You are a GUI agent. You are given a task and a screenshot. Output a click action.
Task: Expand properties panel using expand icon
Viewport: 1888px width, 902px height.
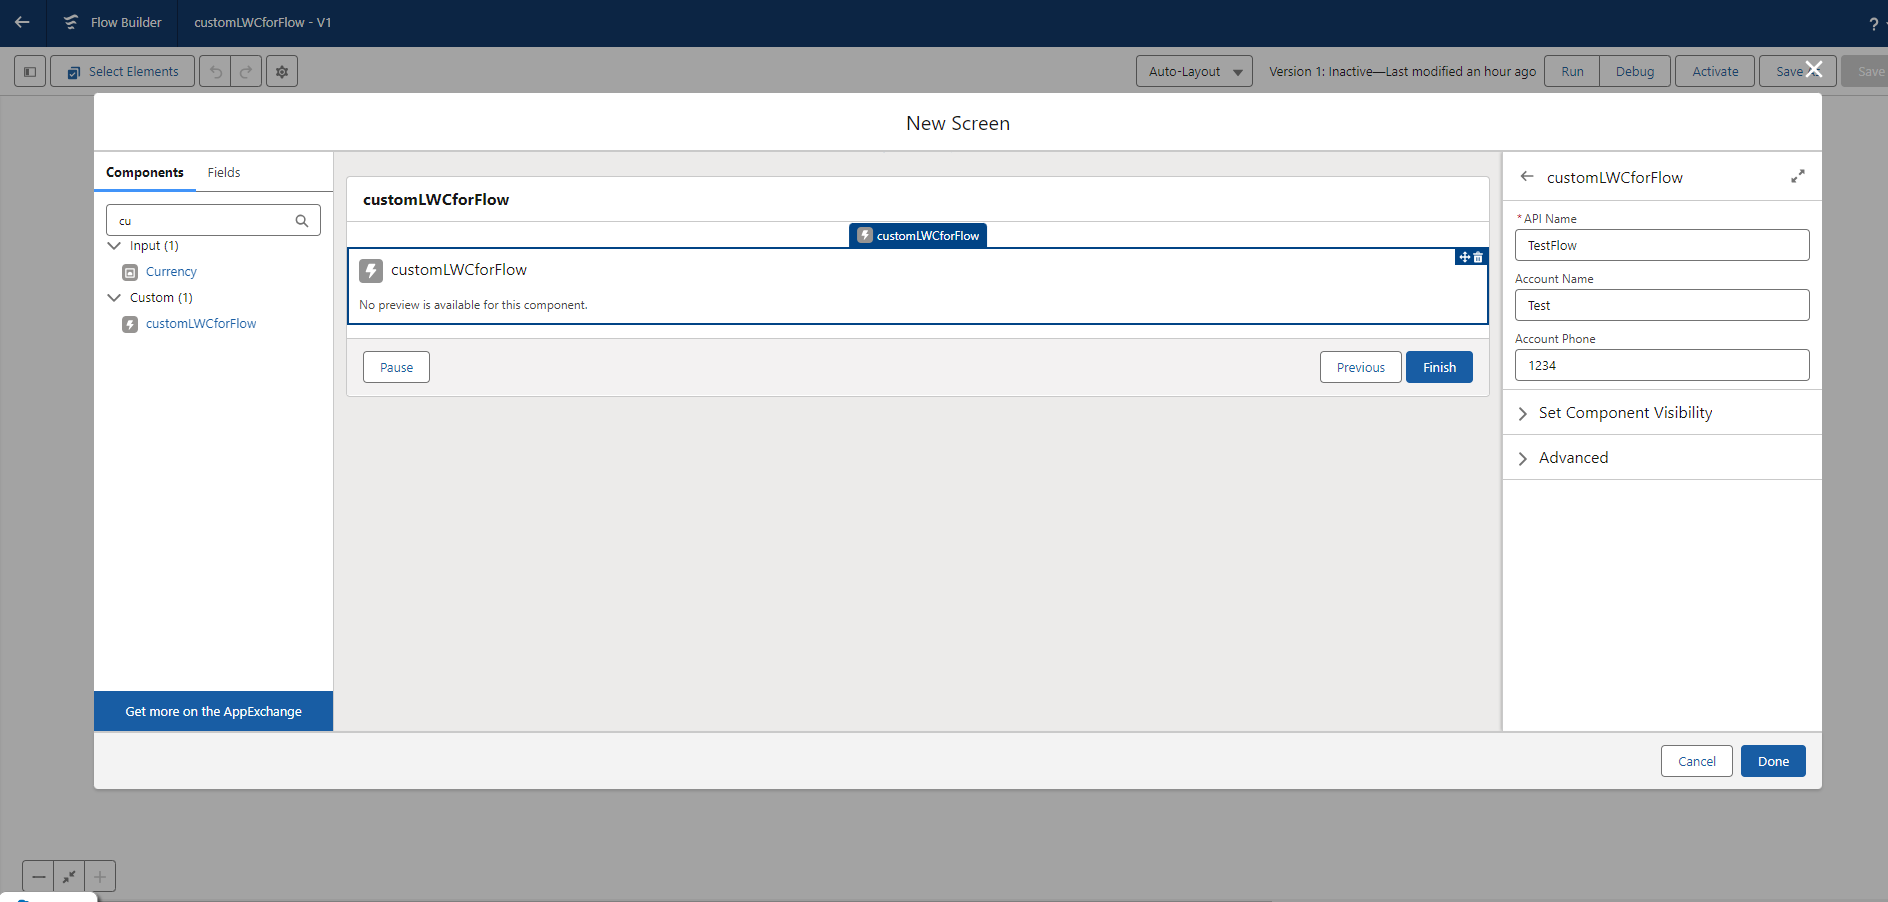[x=1797, y=176]
